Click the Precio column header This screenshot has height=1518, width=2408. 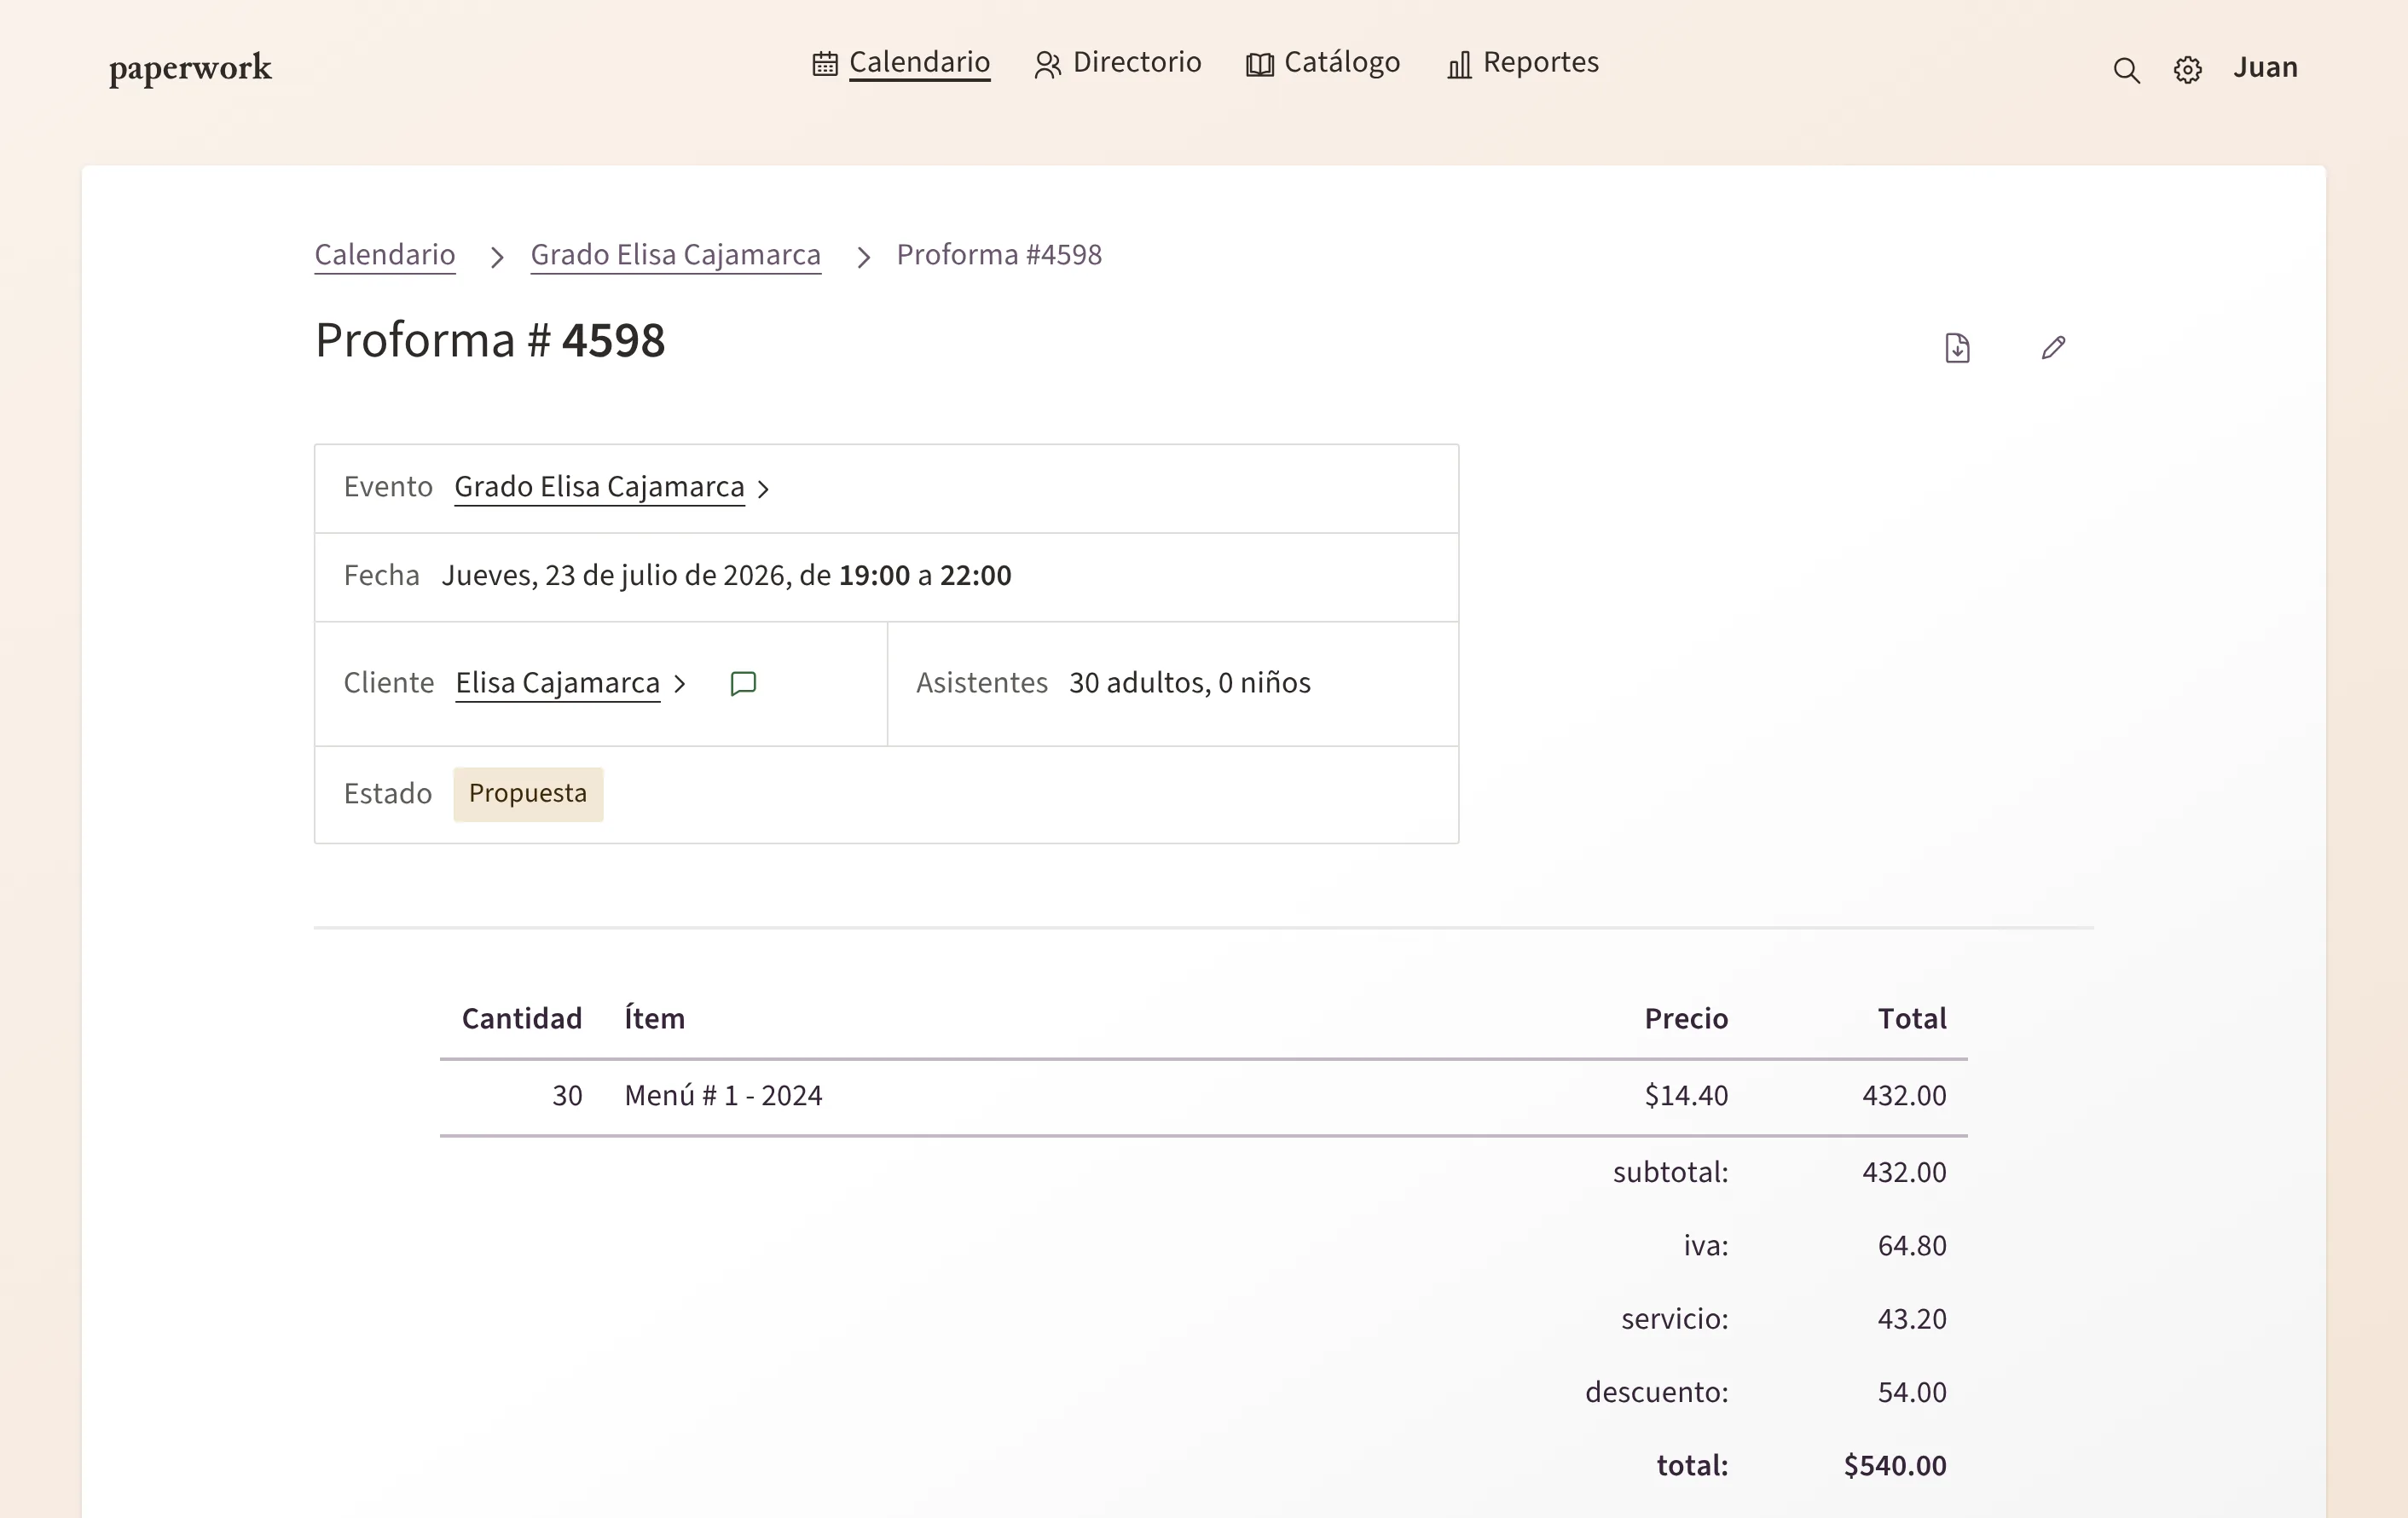[1686, 1019]
